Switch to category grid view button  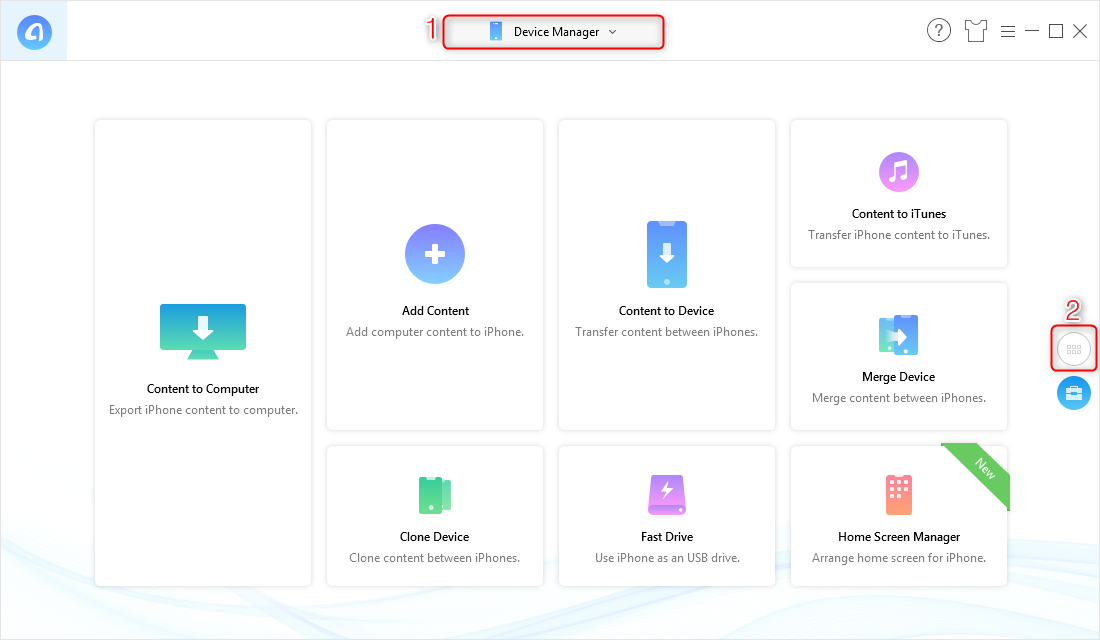[1073, 349]
